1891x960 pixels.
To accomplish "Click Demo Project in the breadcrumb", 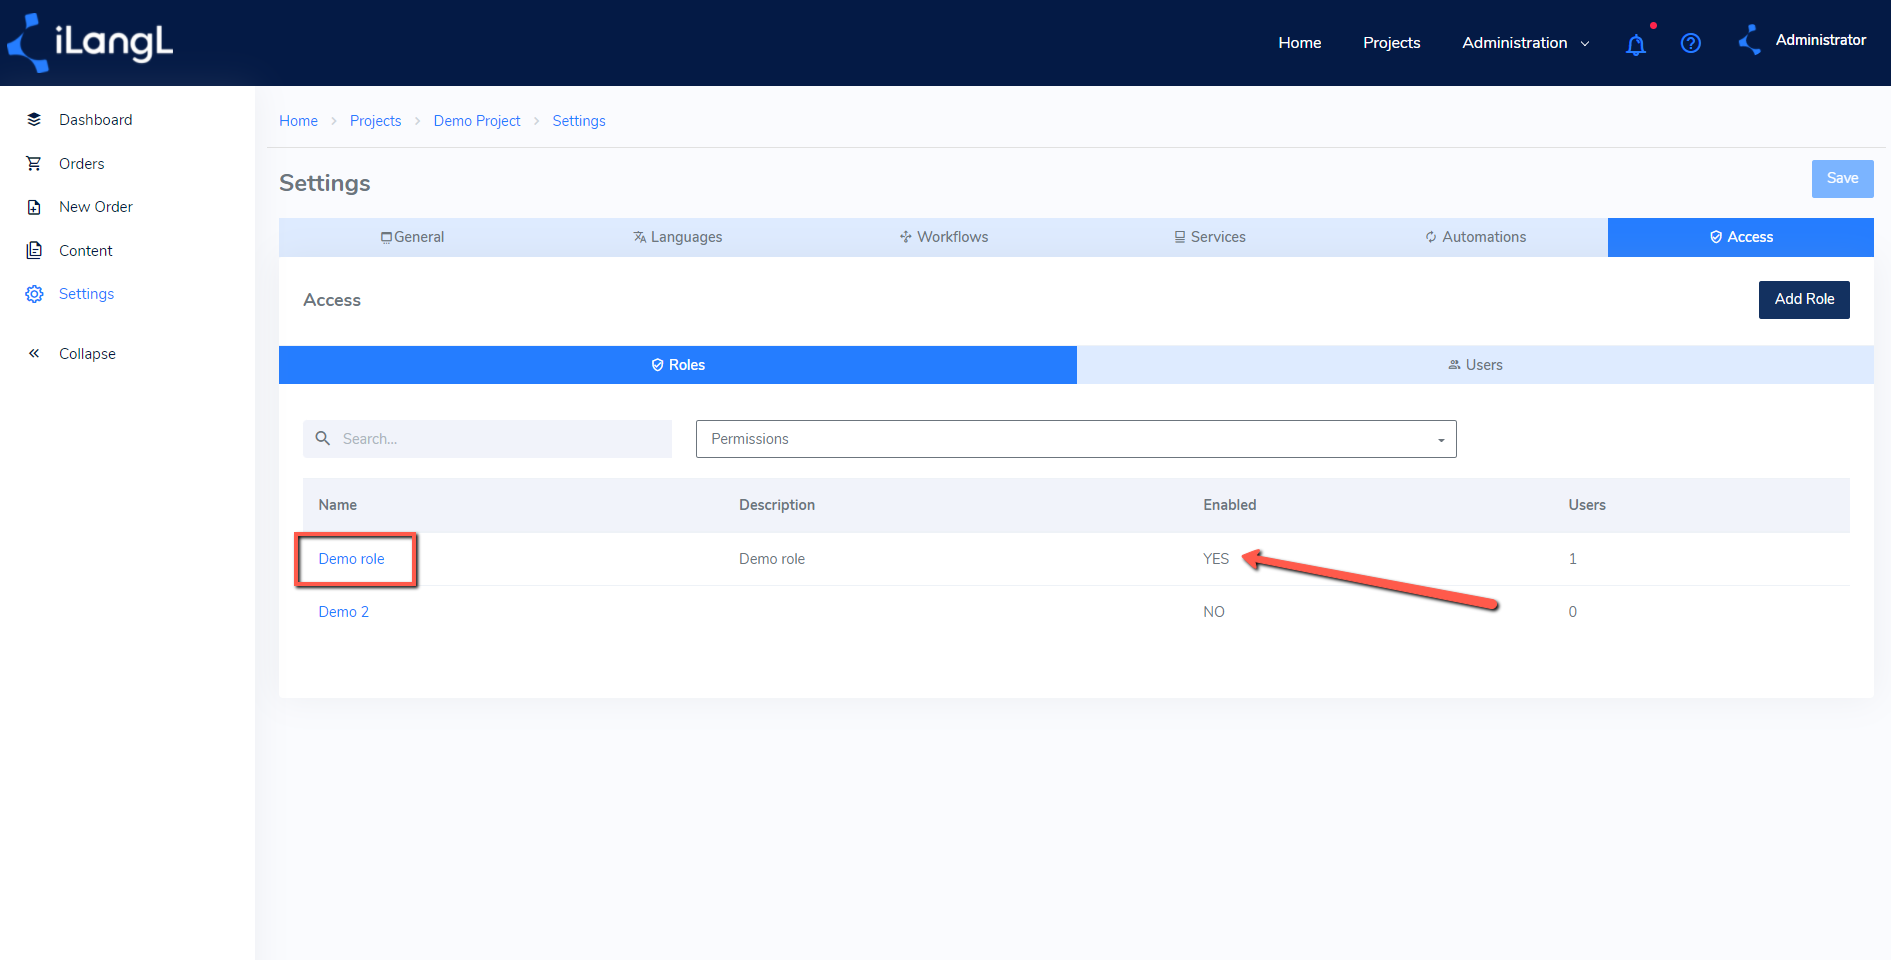I will coord(477,121).
